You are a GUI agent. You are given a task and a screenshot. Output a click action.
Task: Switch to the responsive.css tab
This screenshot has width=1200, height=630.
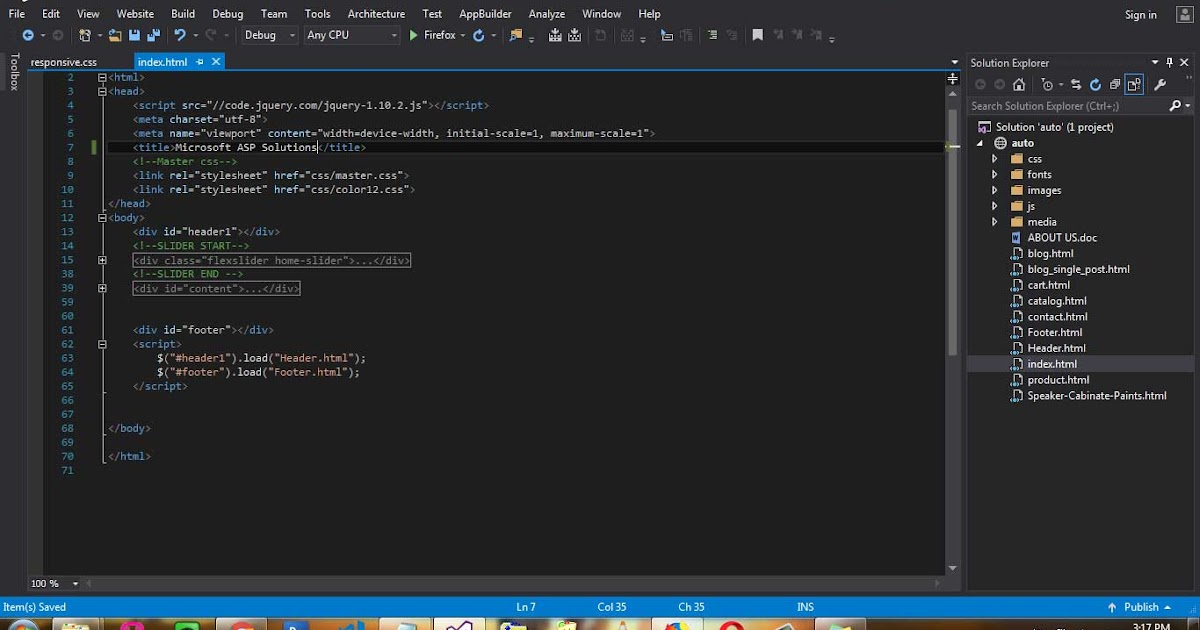pyautogui.click(x=65, y=61)
